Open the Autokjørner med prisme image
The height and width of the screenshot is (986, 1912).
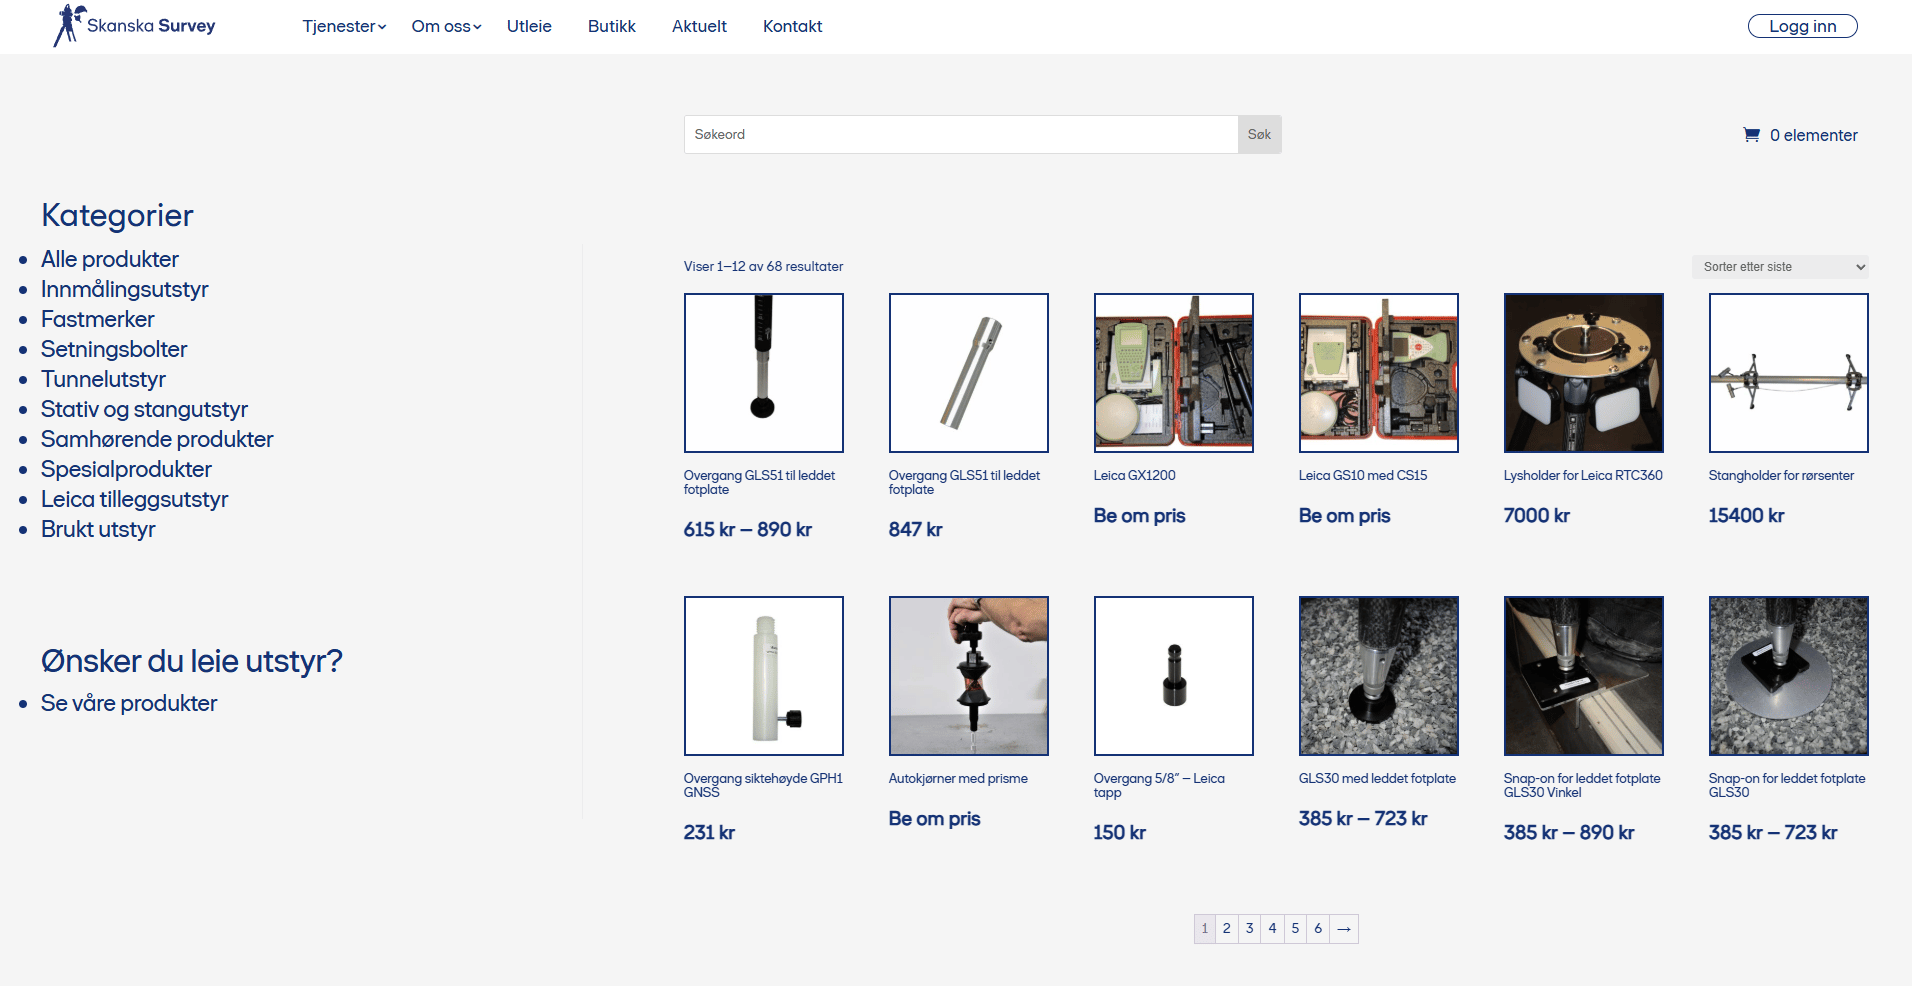[x=969, y=676]
